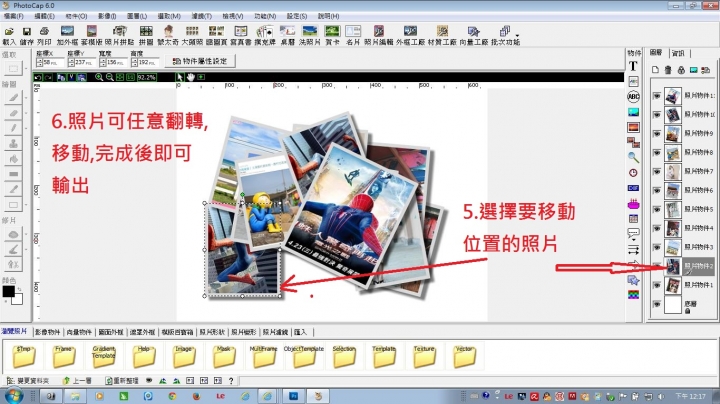The image size is (720, 404).
Task: Click the 高度 height spinner arrows
Action: click(x=135, y=62)
